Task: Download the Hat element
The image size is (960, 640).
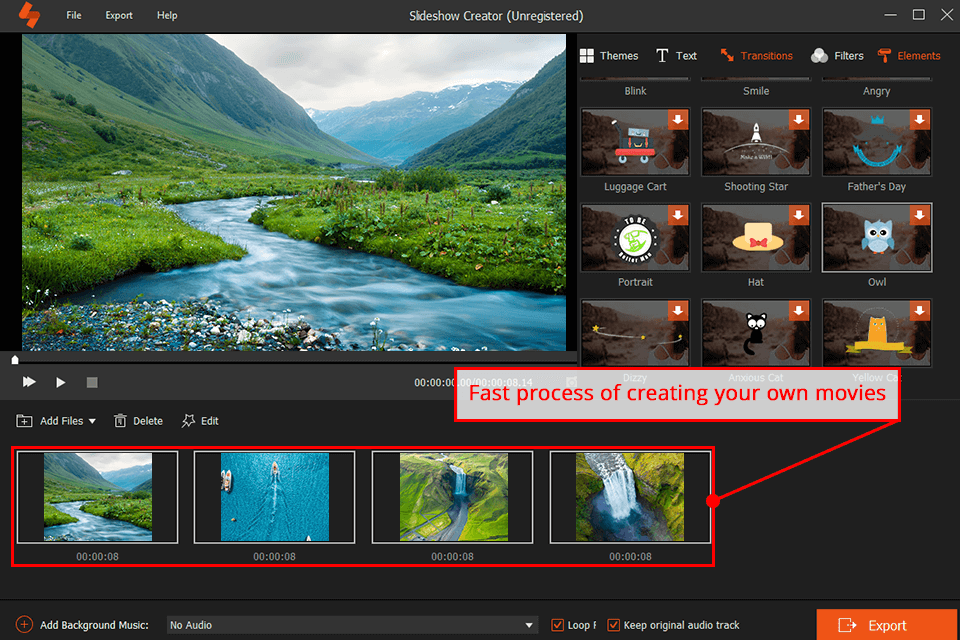Action: tap(798, 215)
